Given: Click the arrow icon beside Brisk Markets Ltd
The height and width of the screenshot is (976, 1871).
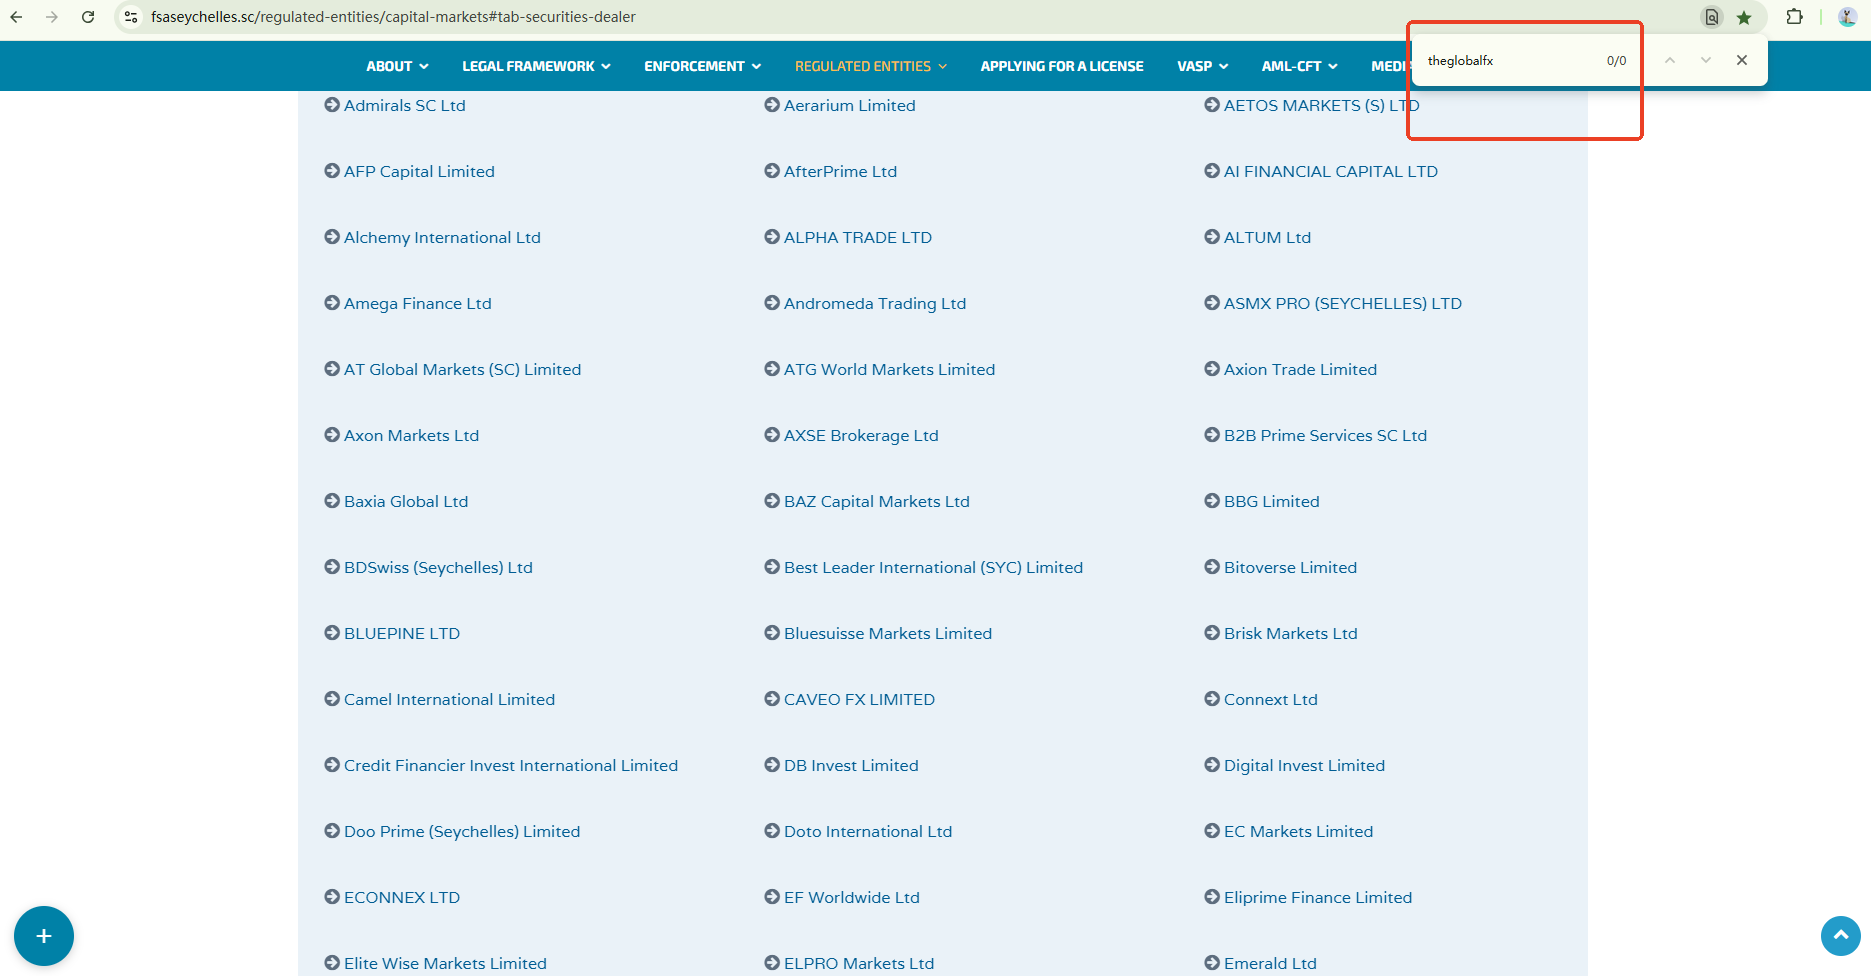Looking at the screenshot, I should click(1212, 633).
